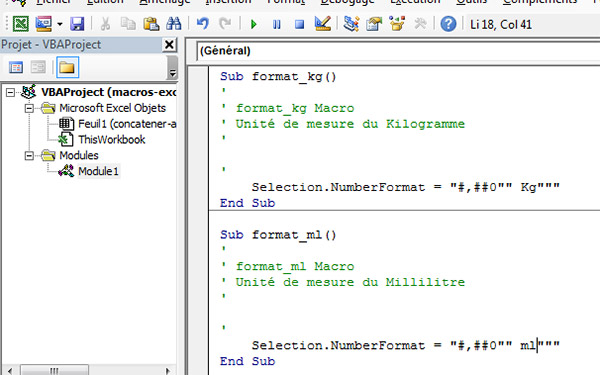
Task: Open Find with the binoculars icon
Action: click(173, 24)
